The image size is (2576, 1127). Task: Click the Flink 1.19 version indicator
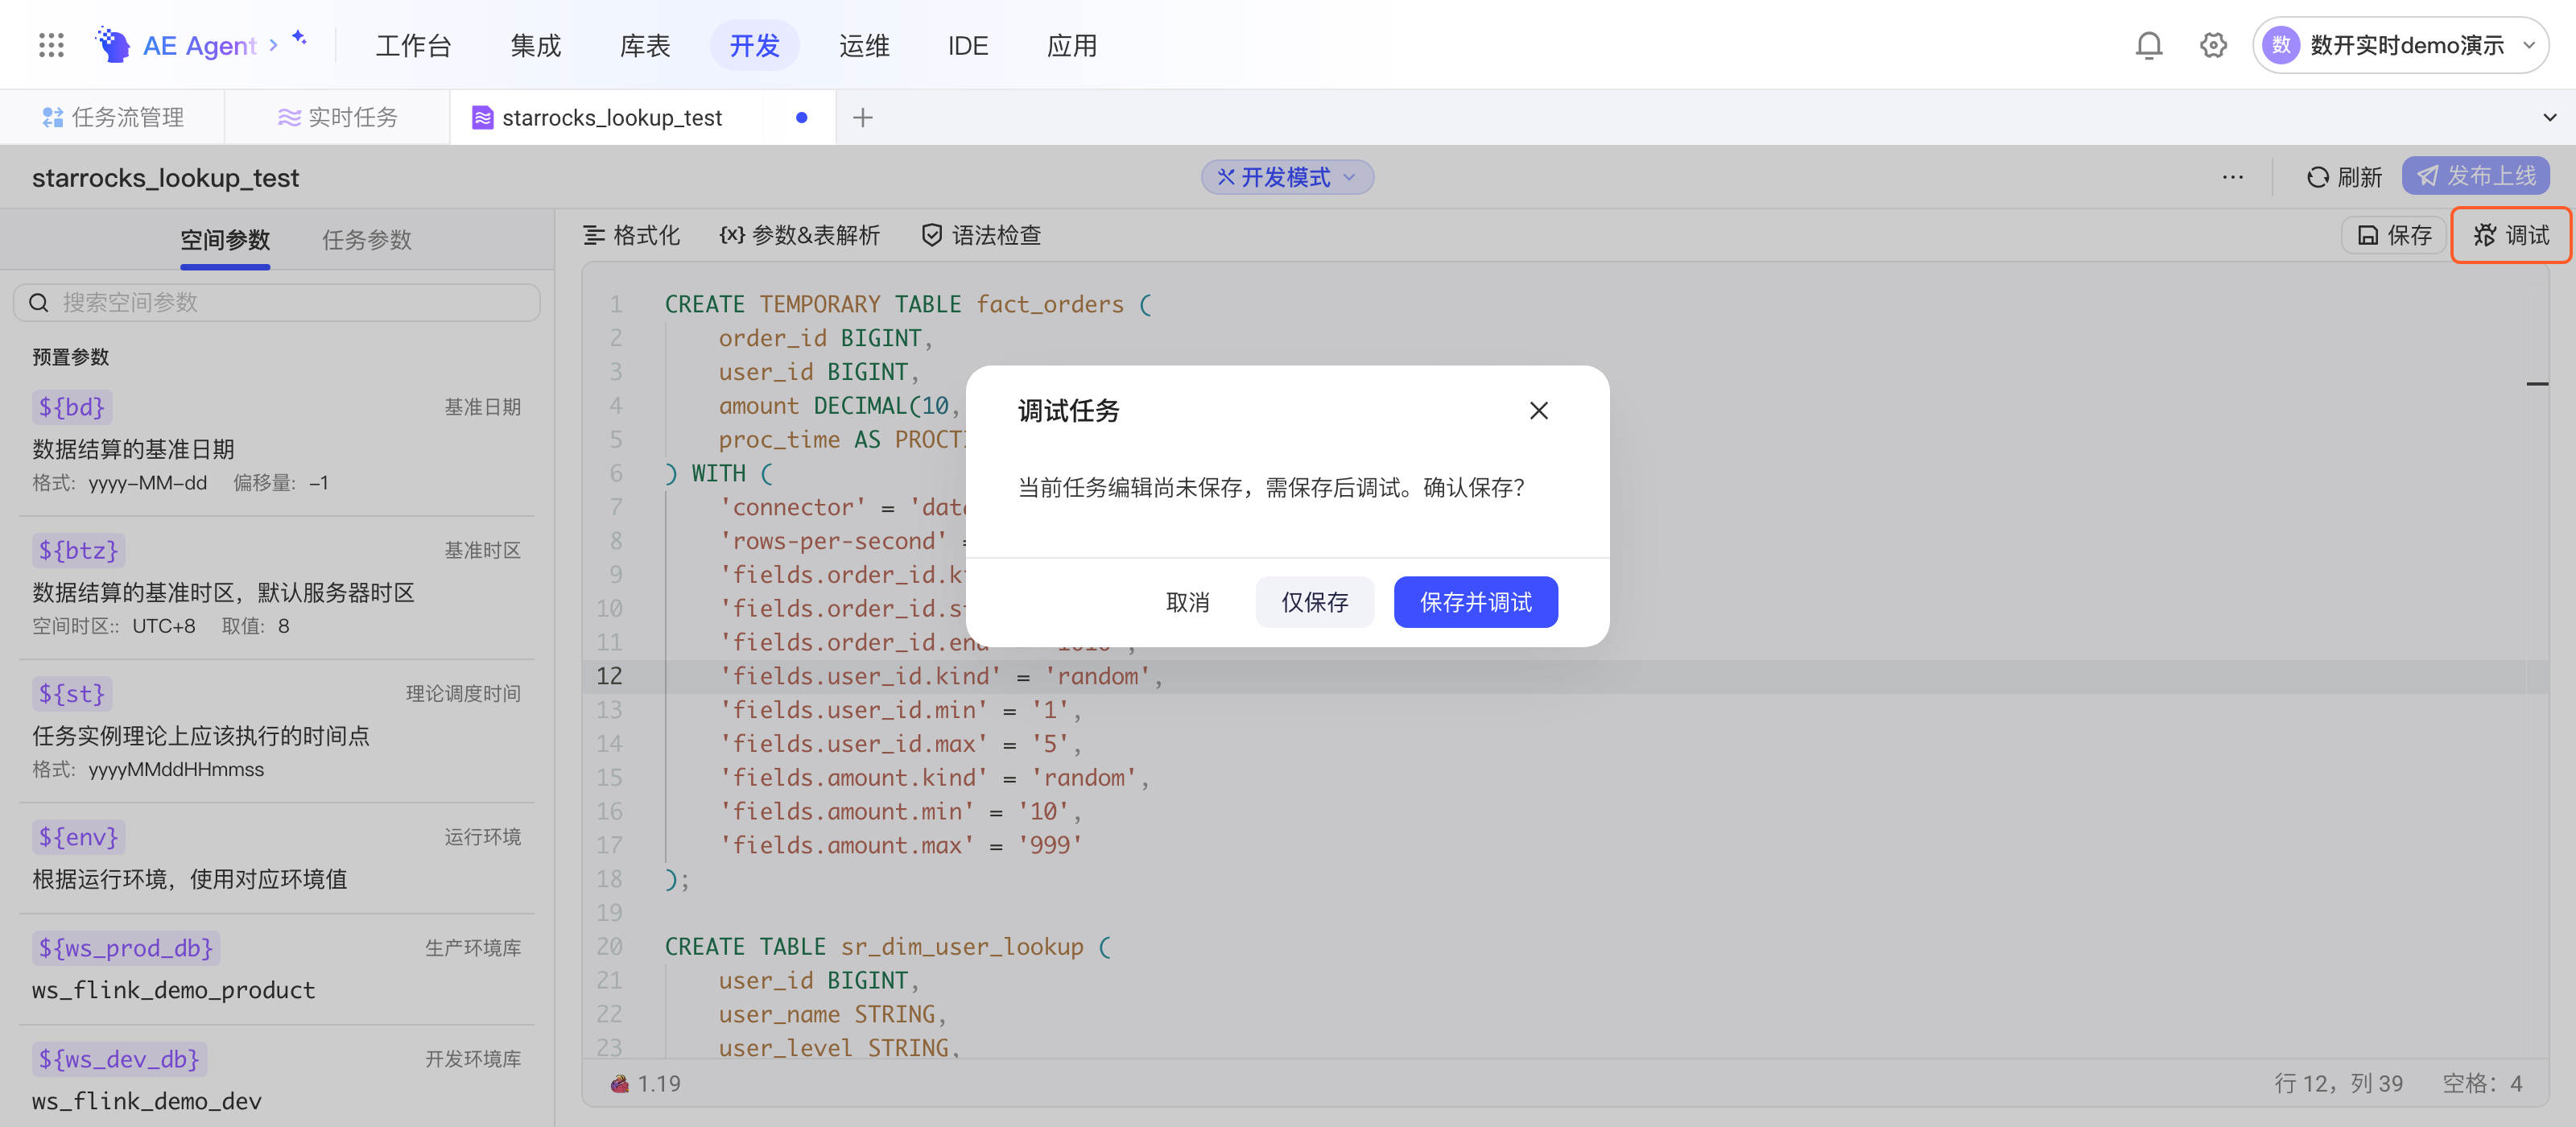646,1083
